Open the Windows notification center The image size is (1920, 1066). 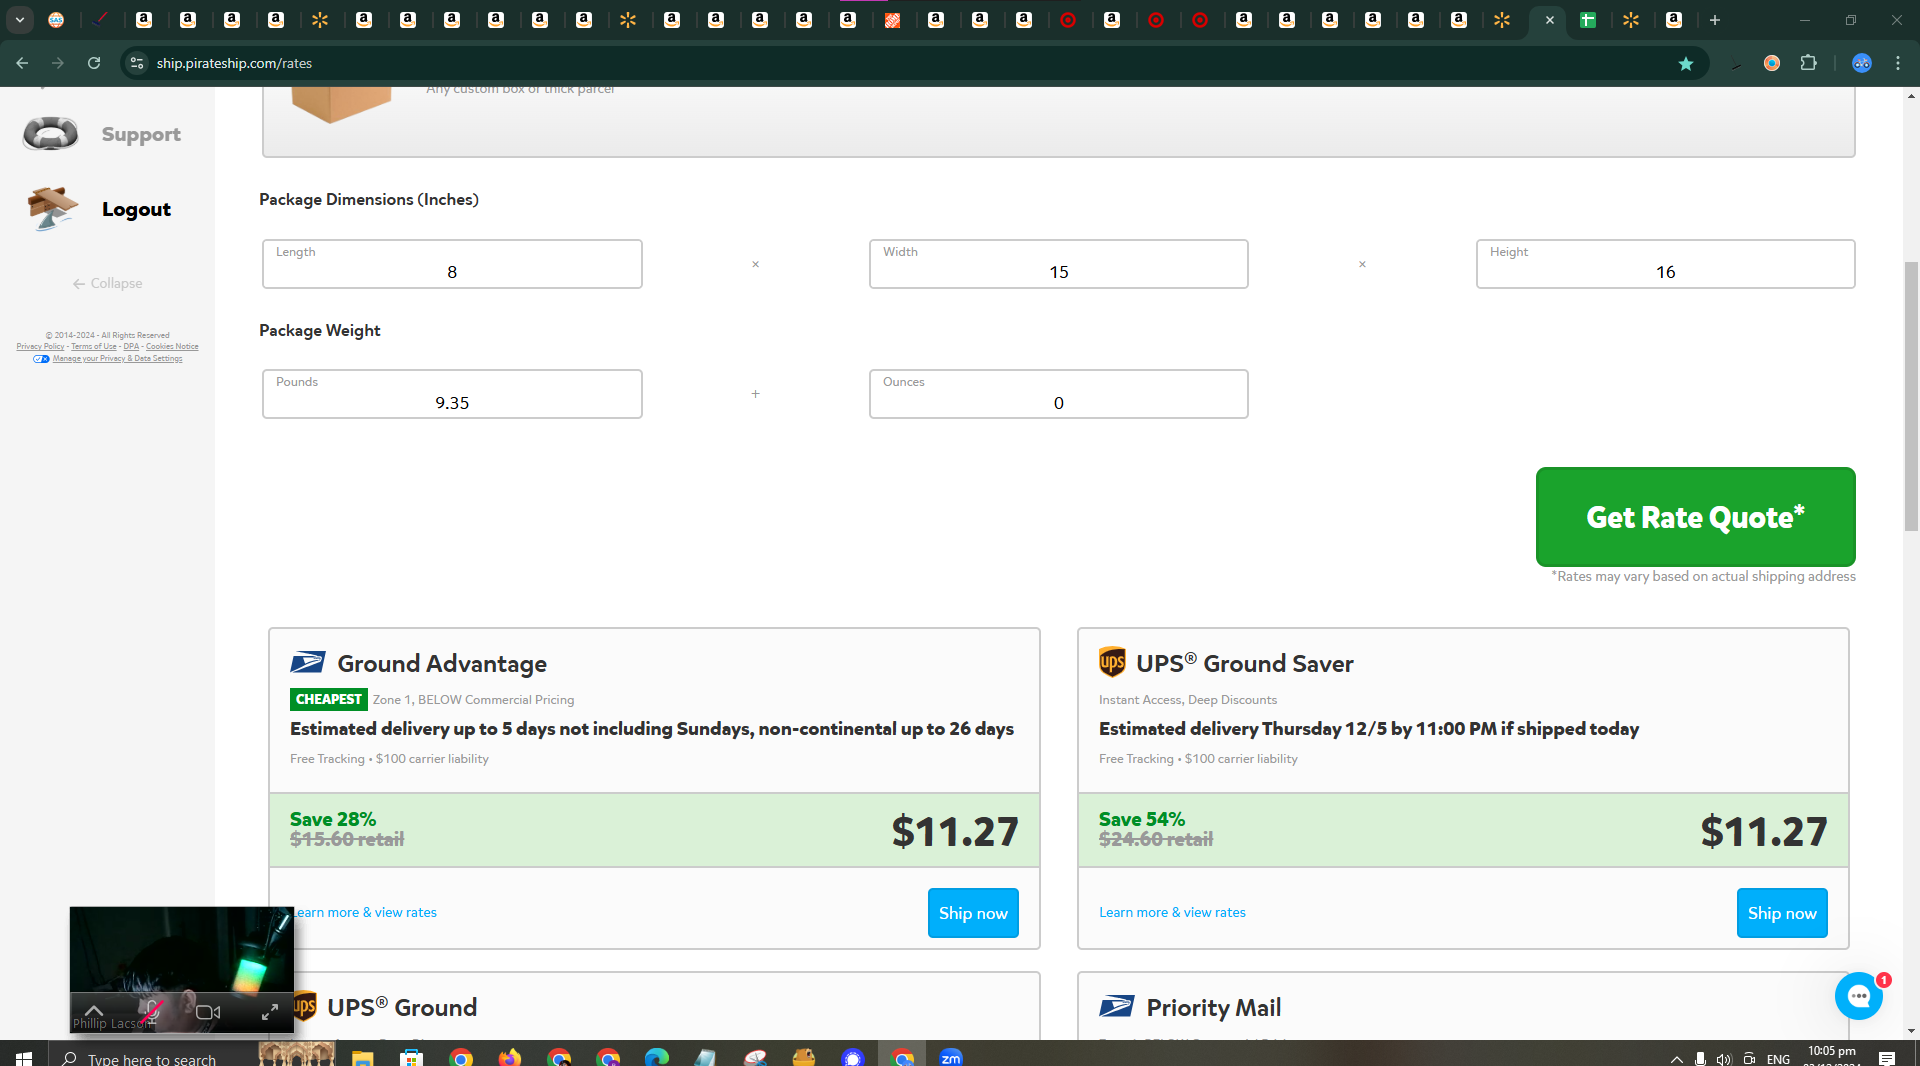(x=1887, y=1059)
